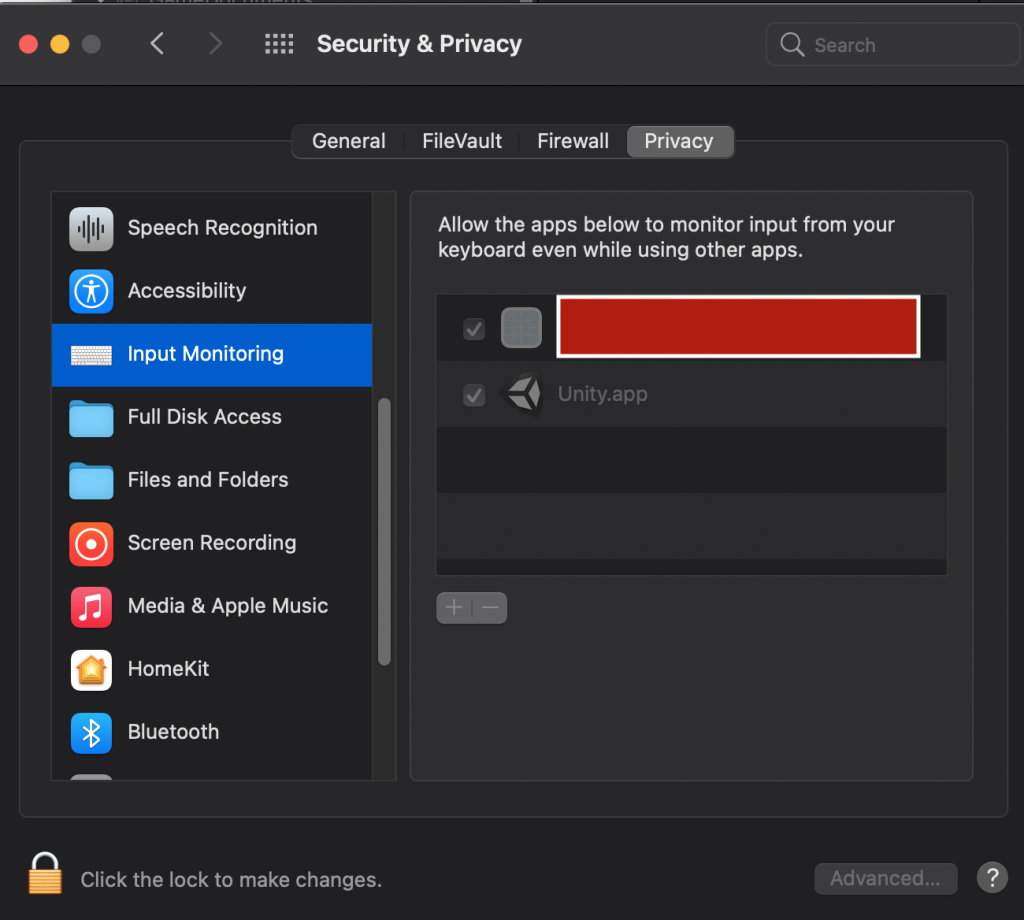Click the Screen Recording red icon
The width and height of the screenshot is (1024, 920).
pos(91,543)
